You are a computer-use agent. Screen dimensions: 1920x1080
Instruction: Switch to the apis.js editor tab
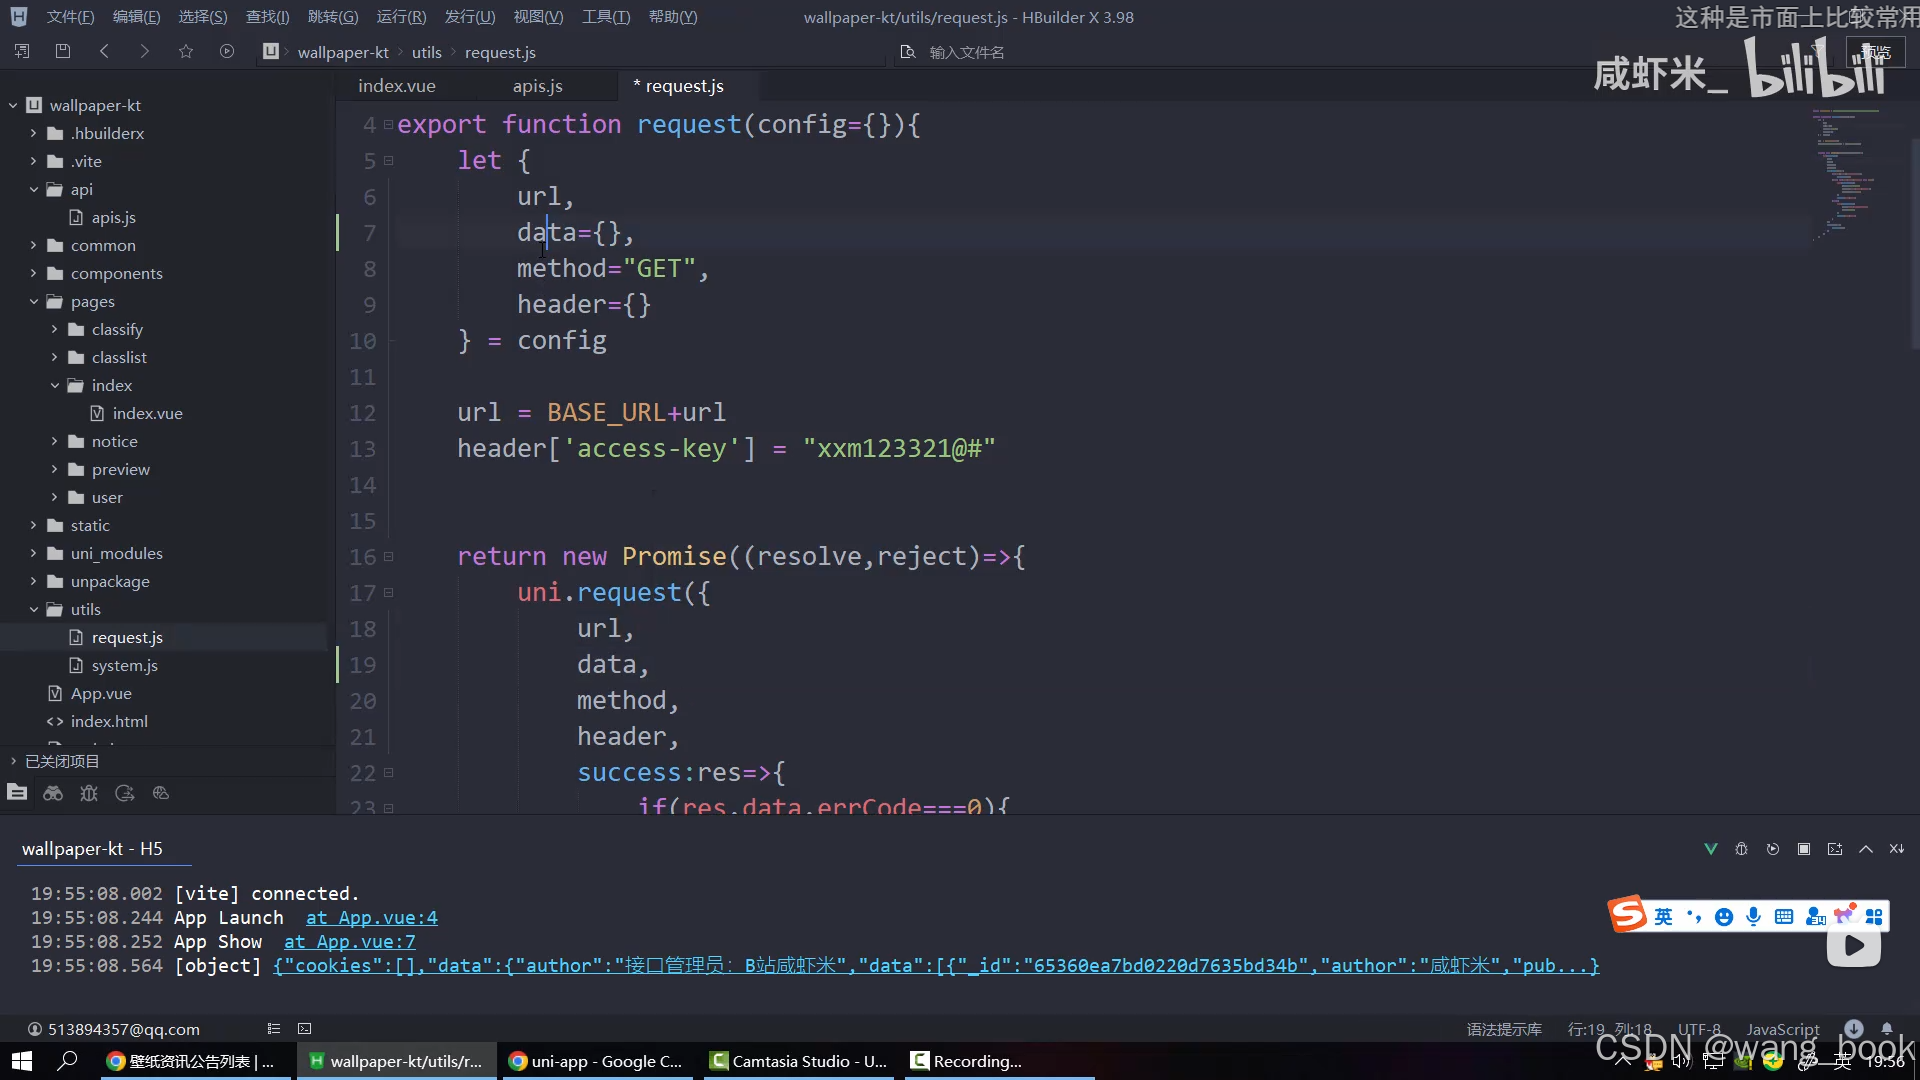(x=537, y=86)
